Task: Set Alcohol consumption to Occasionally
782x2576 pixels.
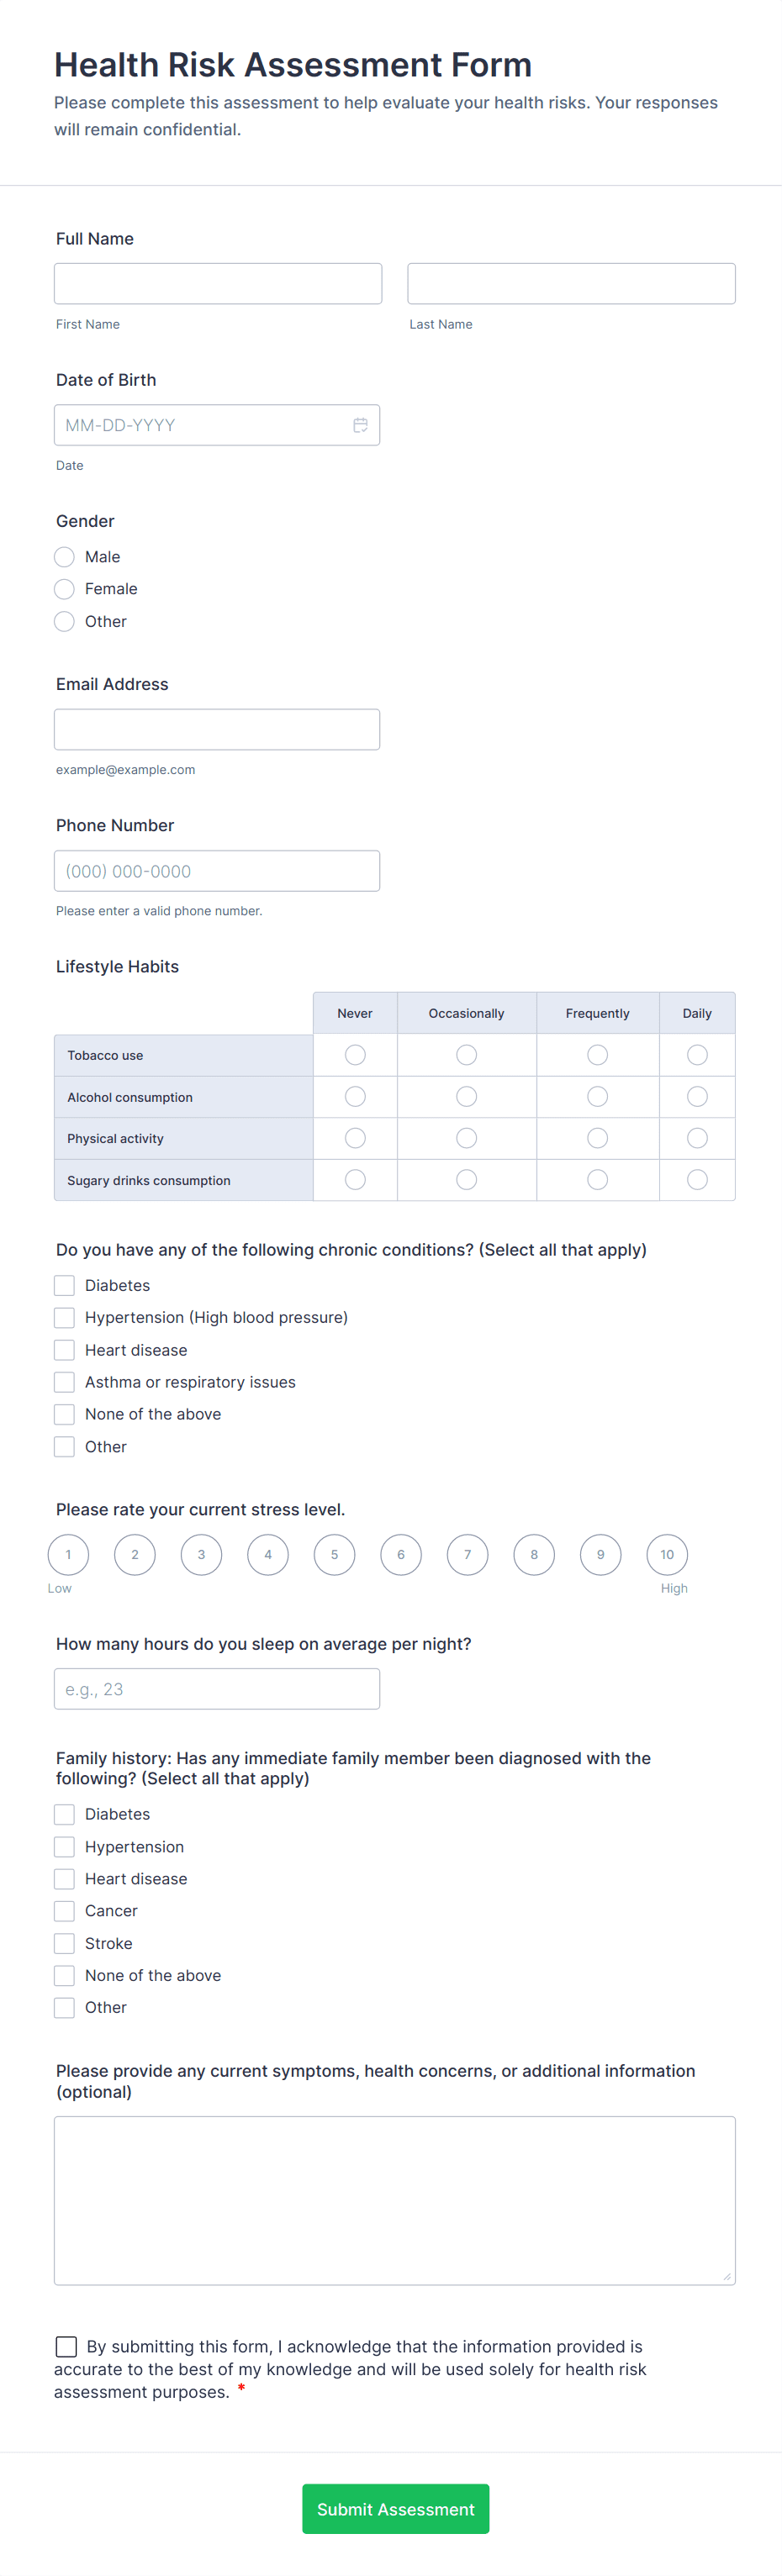Action: tap(466, 1097)
